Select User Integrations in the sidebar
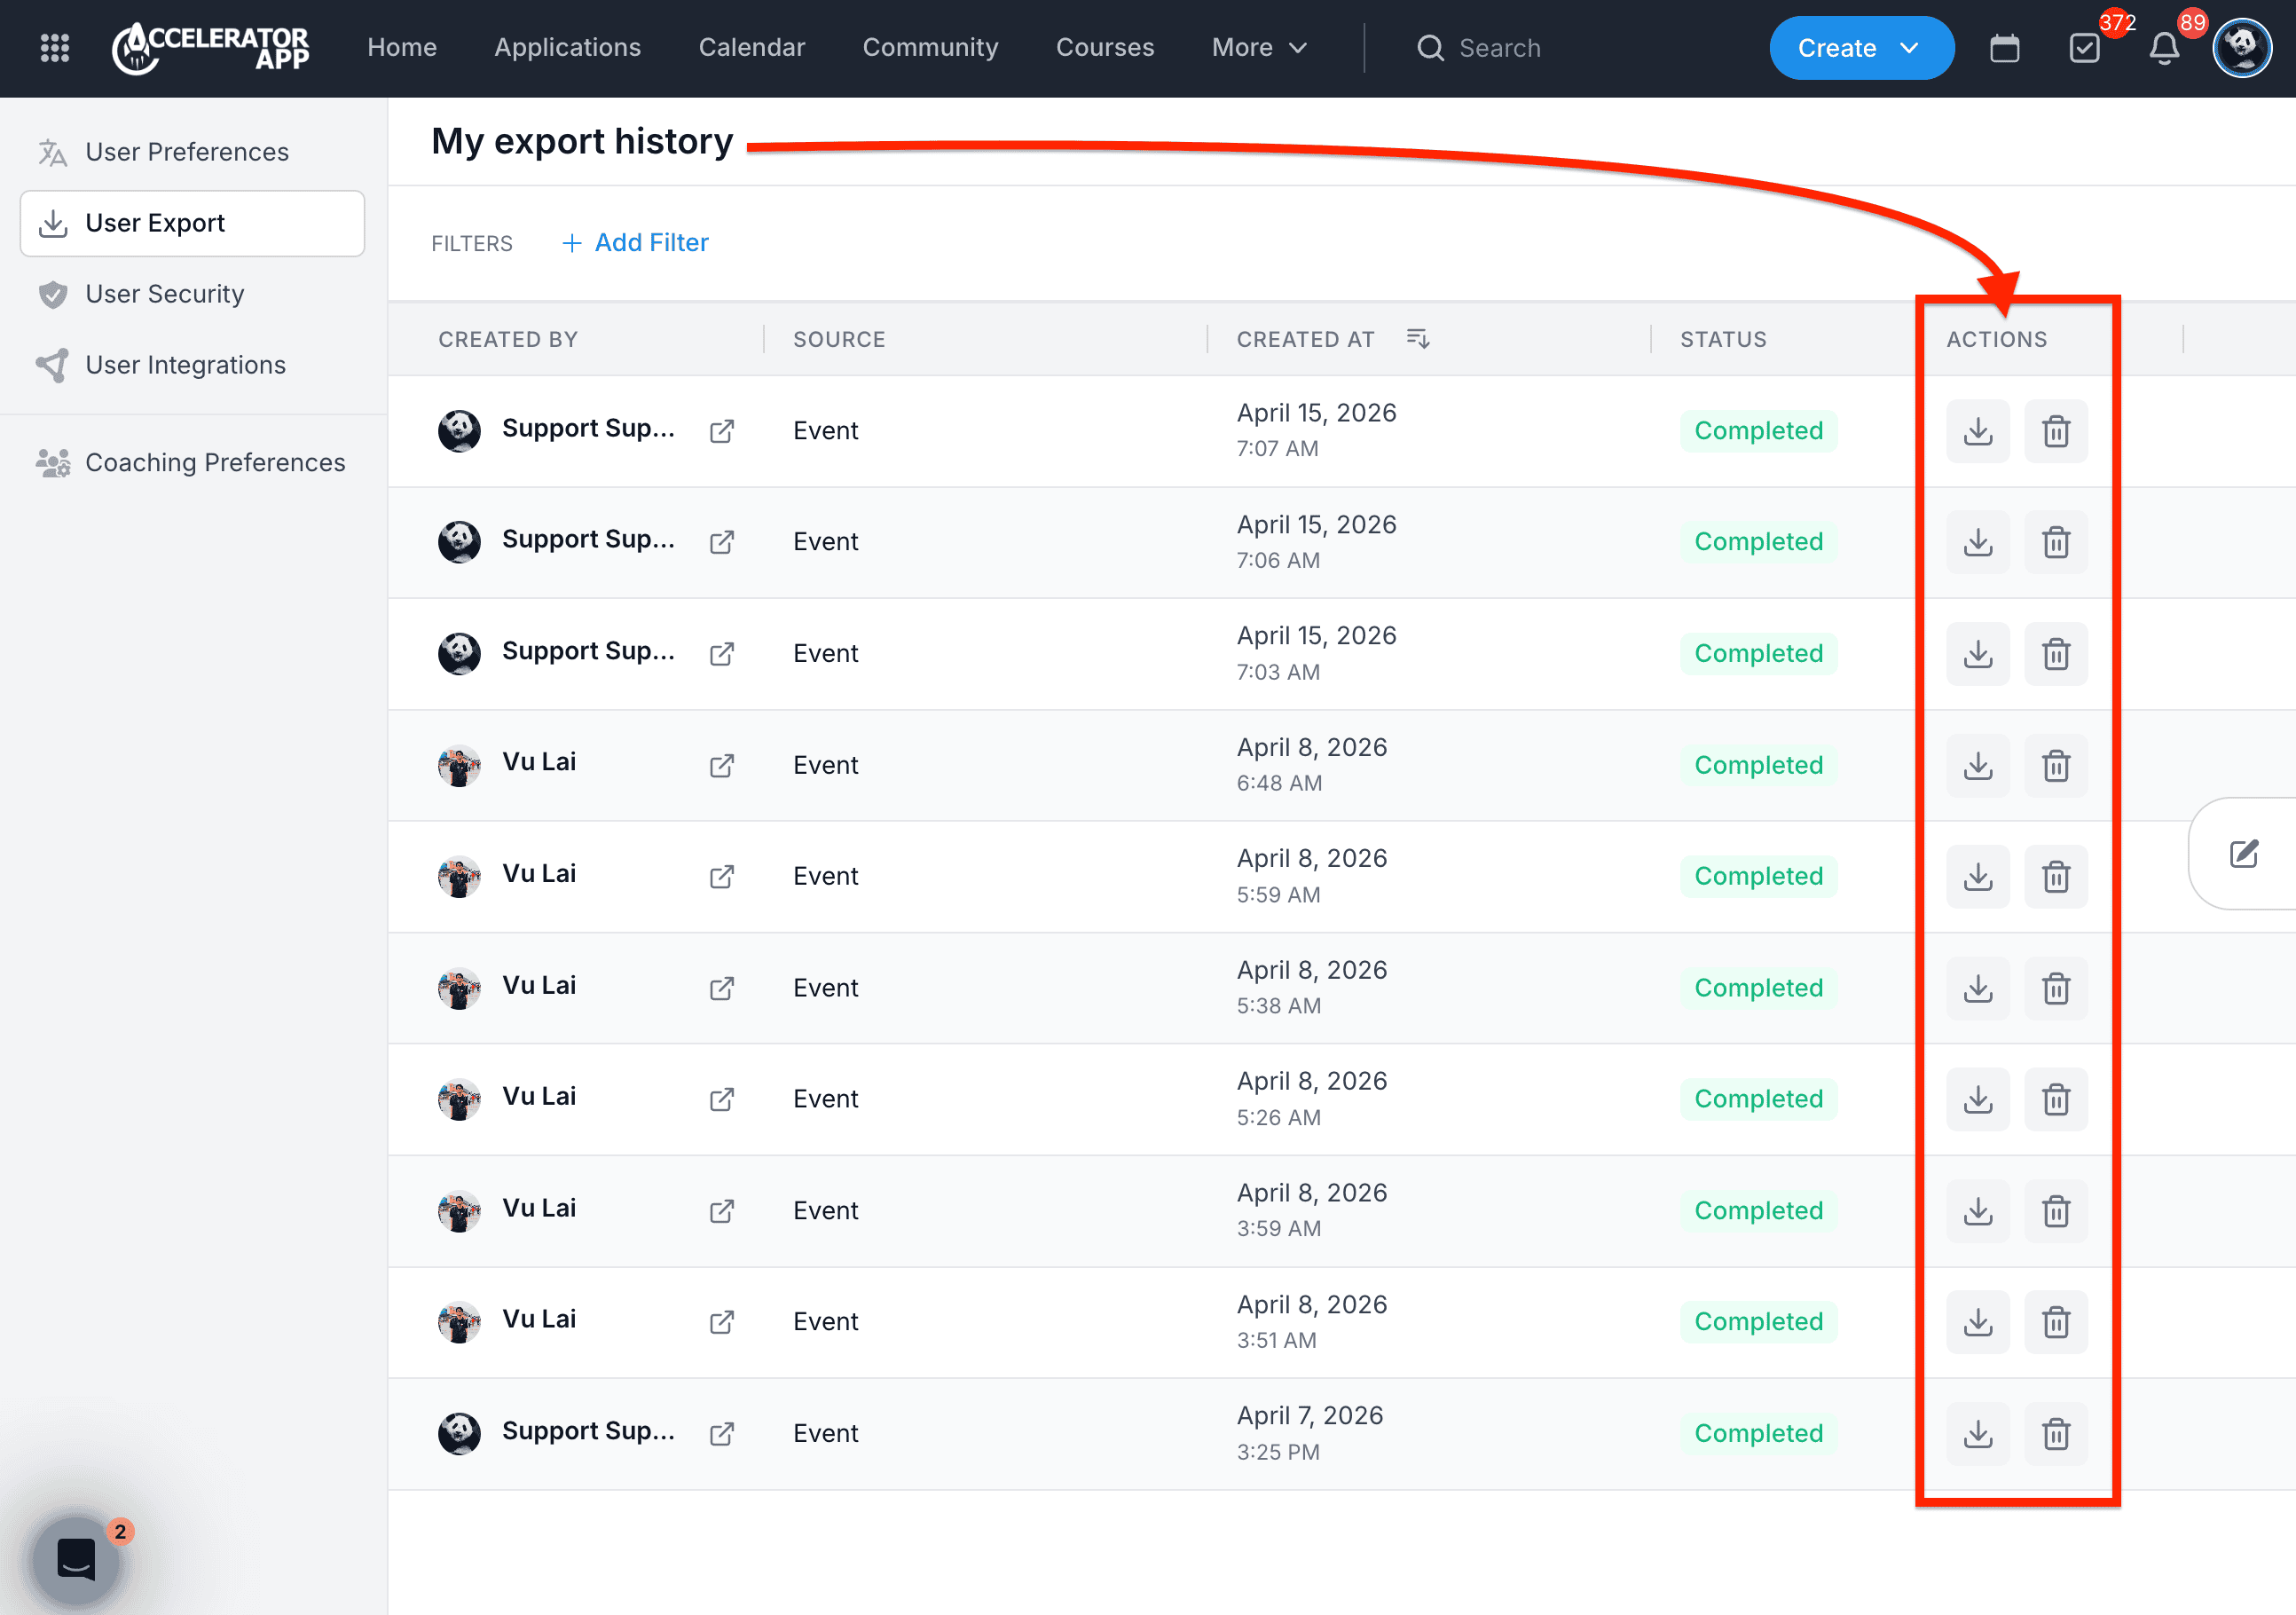 [x=185, y=365]
